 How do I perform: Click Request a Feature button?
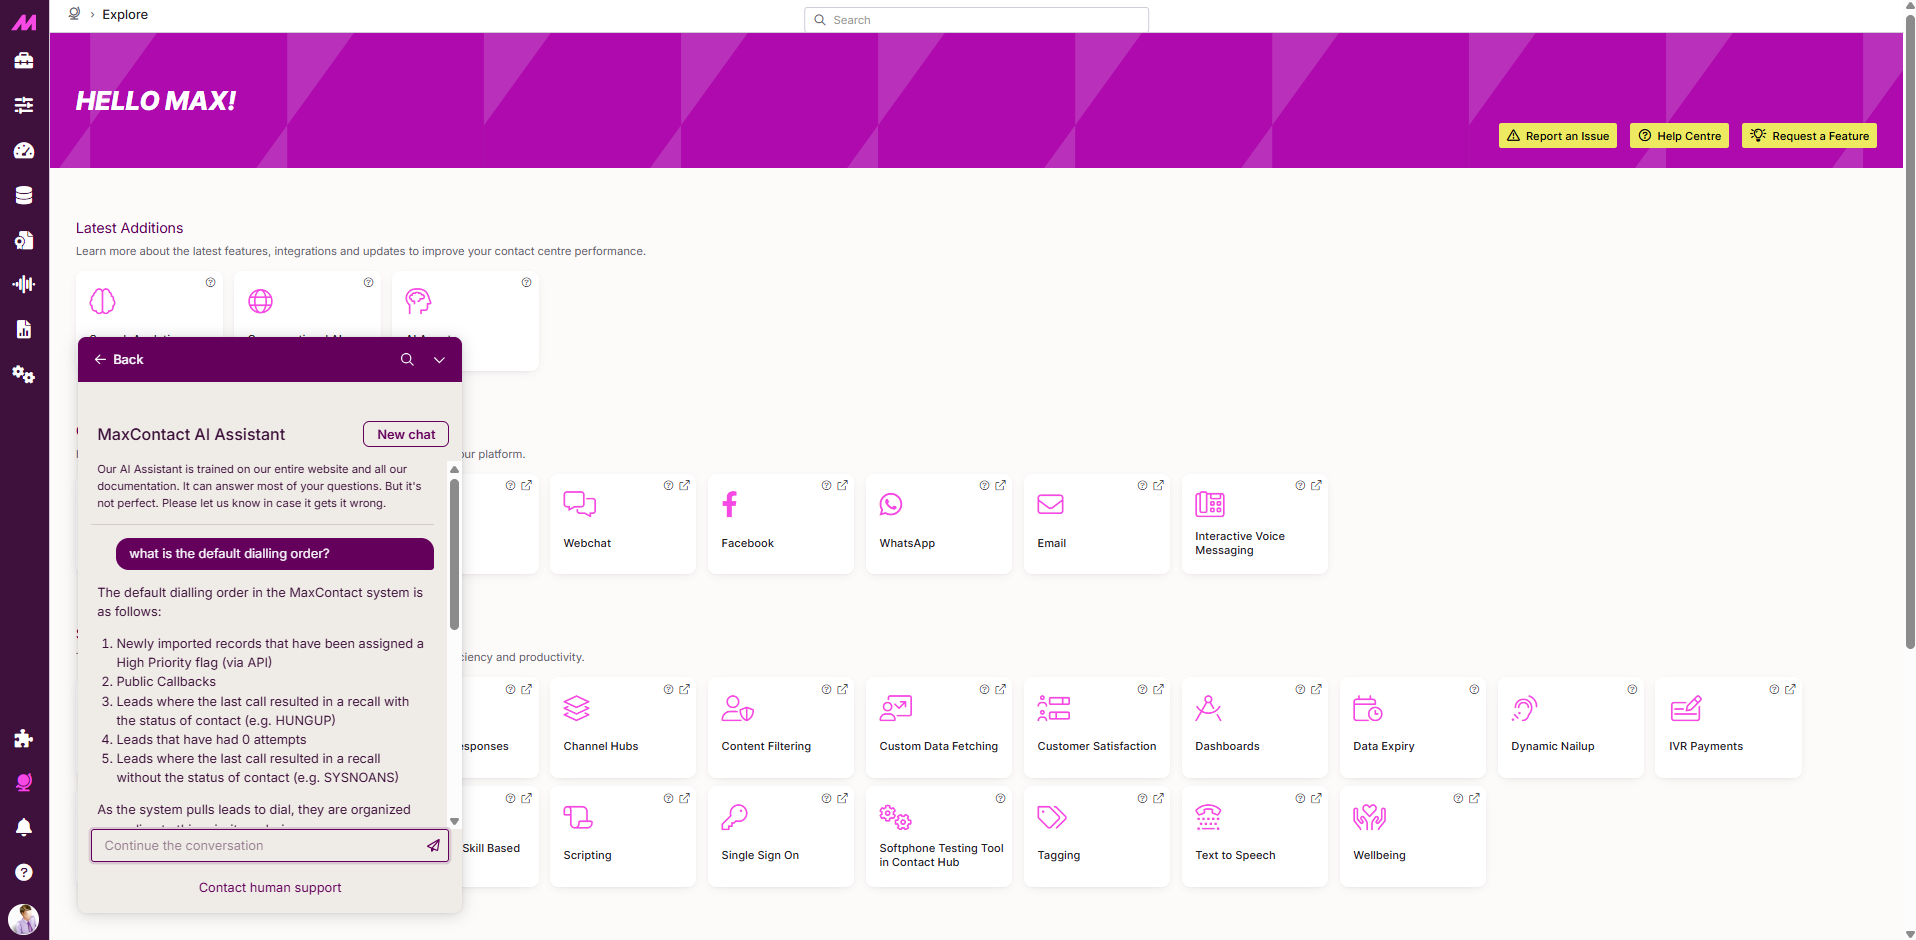pos(1809,136)
